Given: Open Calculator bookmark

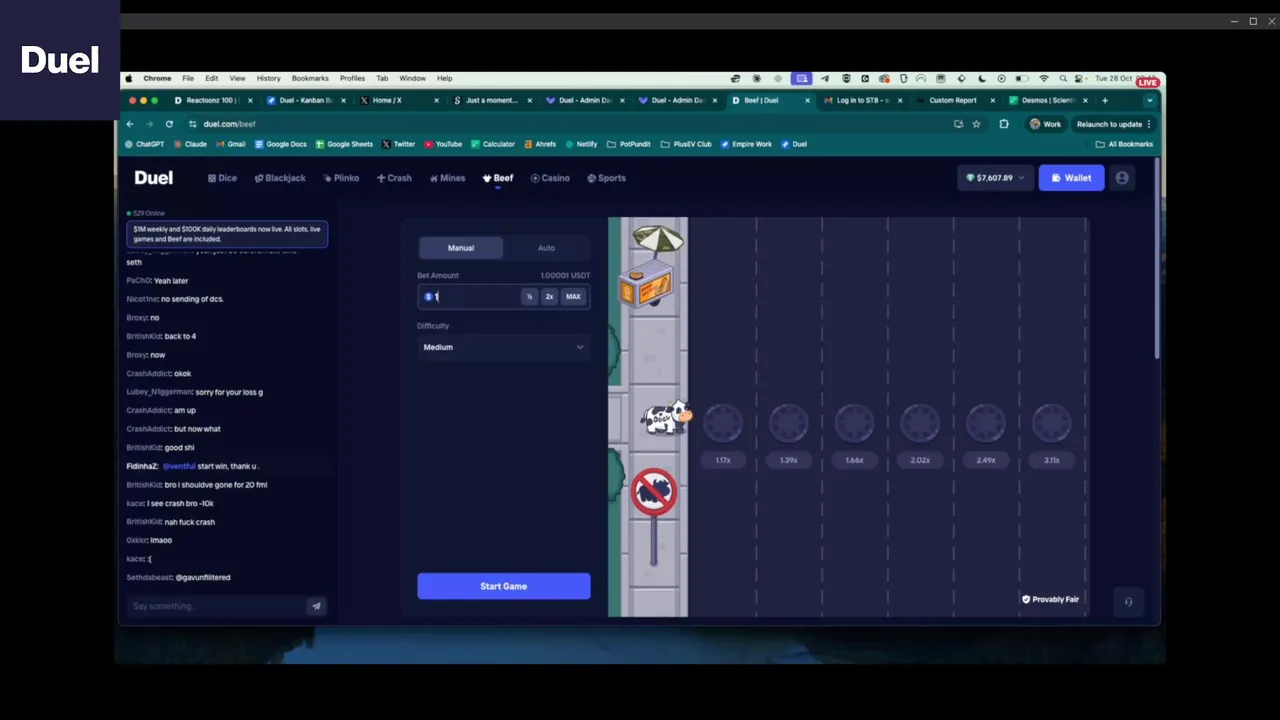Looking at the screenshot, I should pos(493,144).
